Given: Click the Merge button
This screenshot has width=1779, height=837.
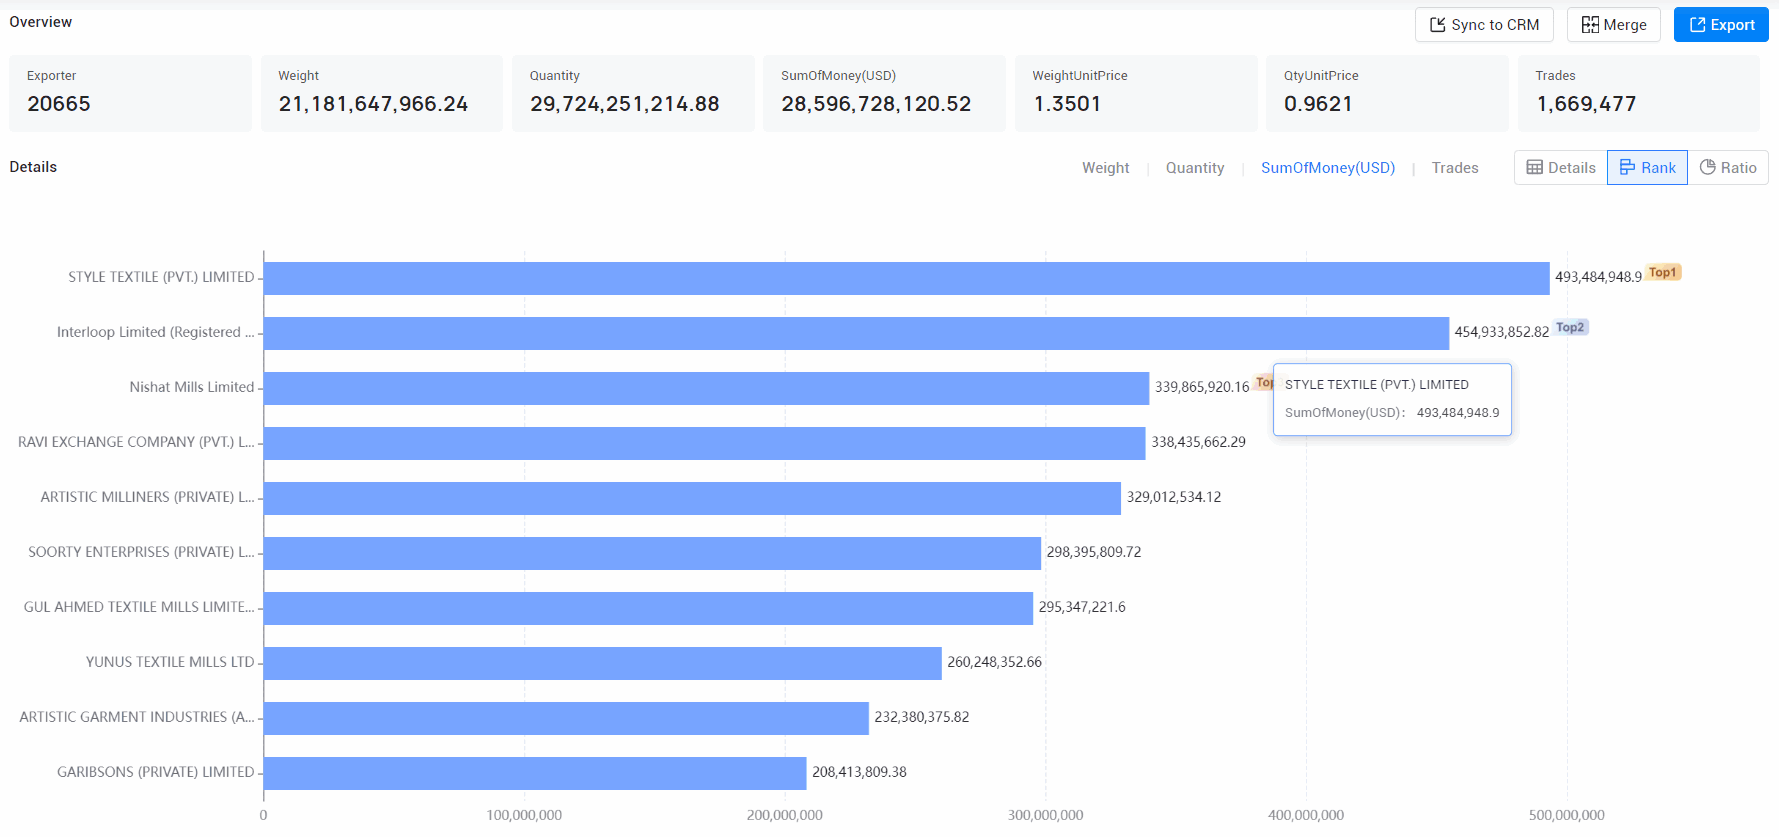Looking at the screenshot, I should click(x=1613, y=25).
